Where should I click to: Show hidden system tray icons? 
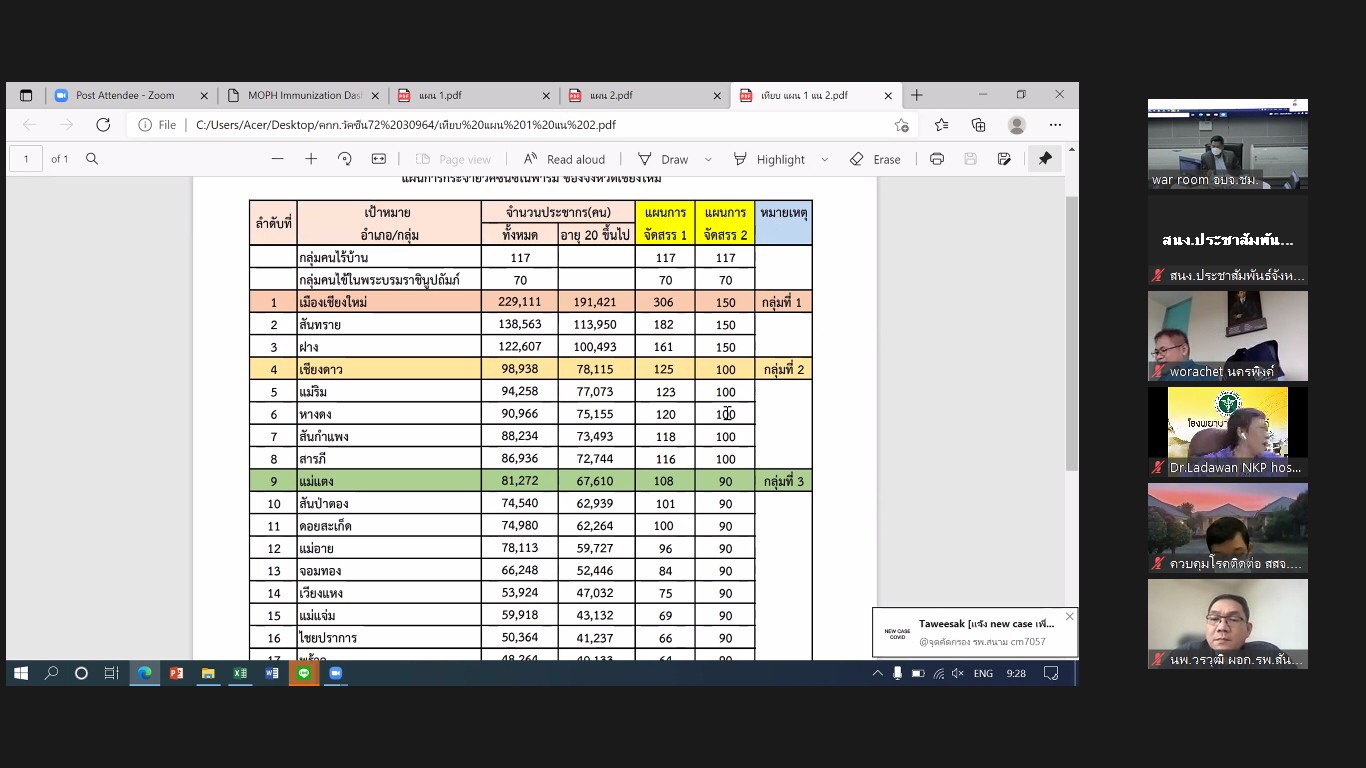[877, 674]
